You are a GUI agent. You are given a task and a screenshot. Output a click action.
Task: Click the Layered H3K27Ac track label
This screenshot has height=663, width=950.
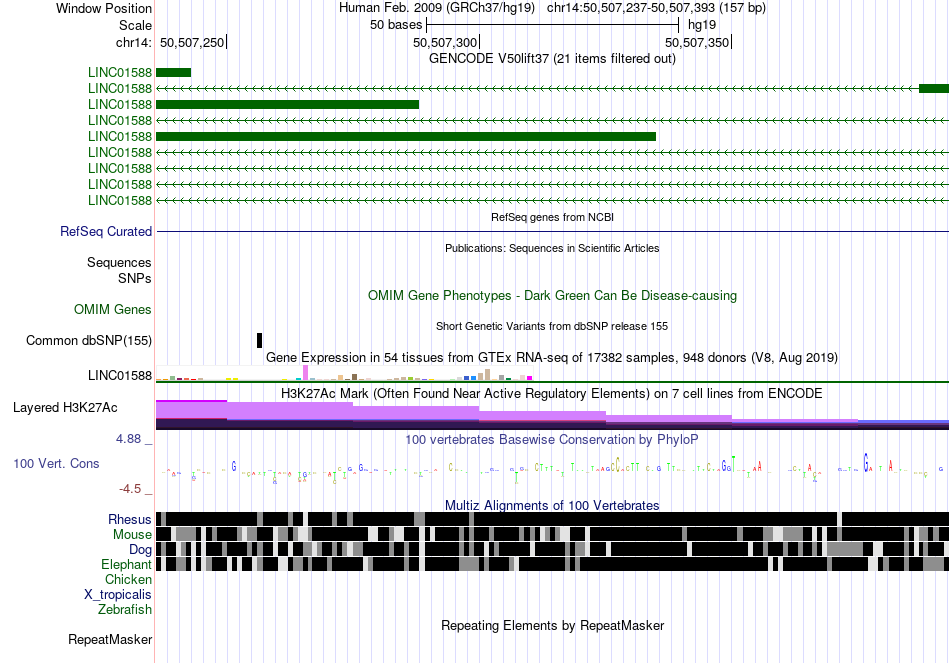click(x=65, y=407)
